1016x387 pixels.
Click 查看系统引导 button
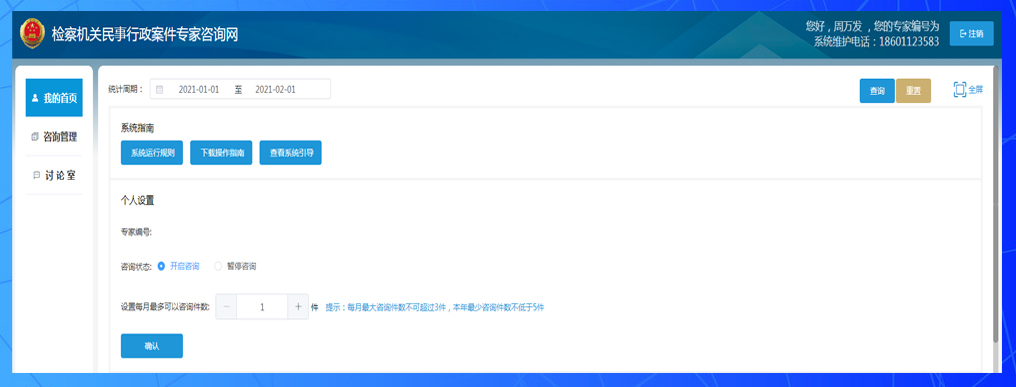pyautogui.click(x=290, y=153)
